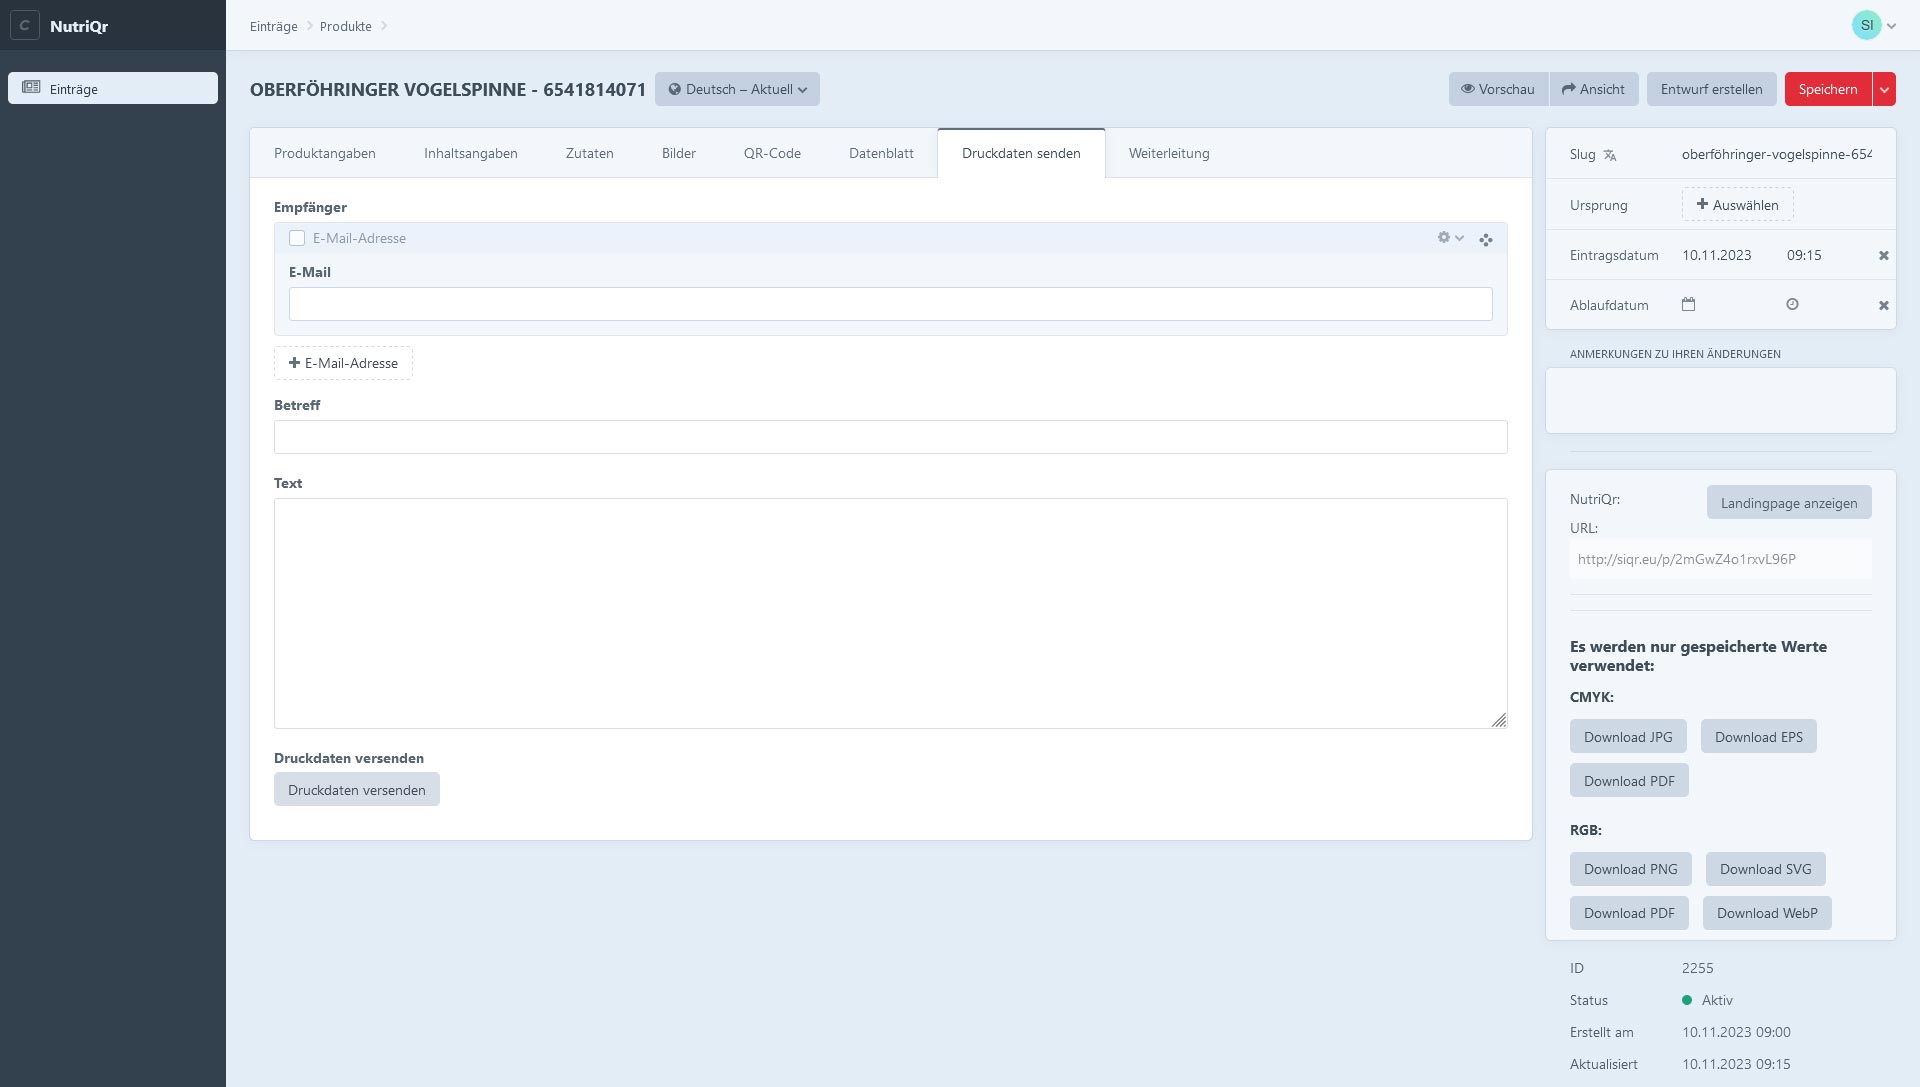1920x1087 pixels.
Task: Expand the arrow next to Speichern
Action: 1884,90
